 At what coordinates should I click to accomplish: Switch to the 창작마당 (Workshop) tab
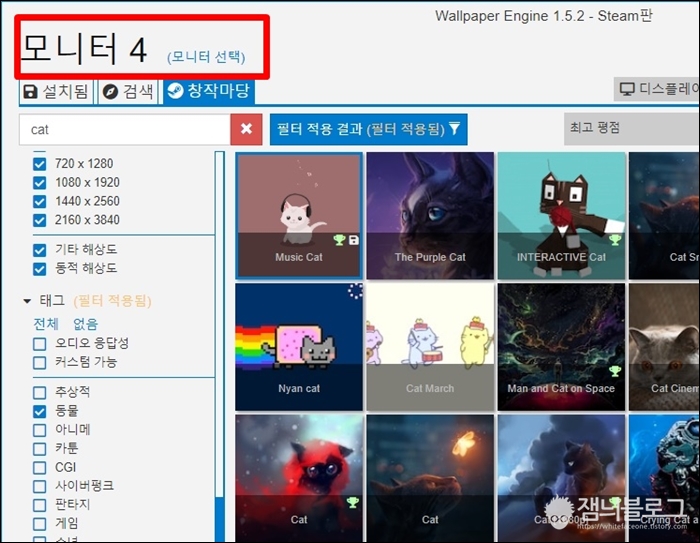208,91
